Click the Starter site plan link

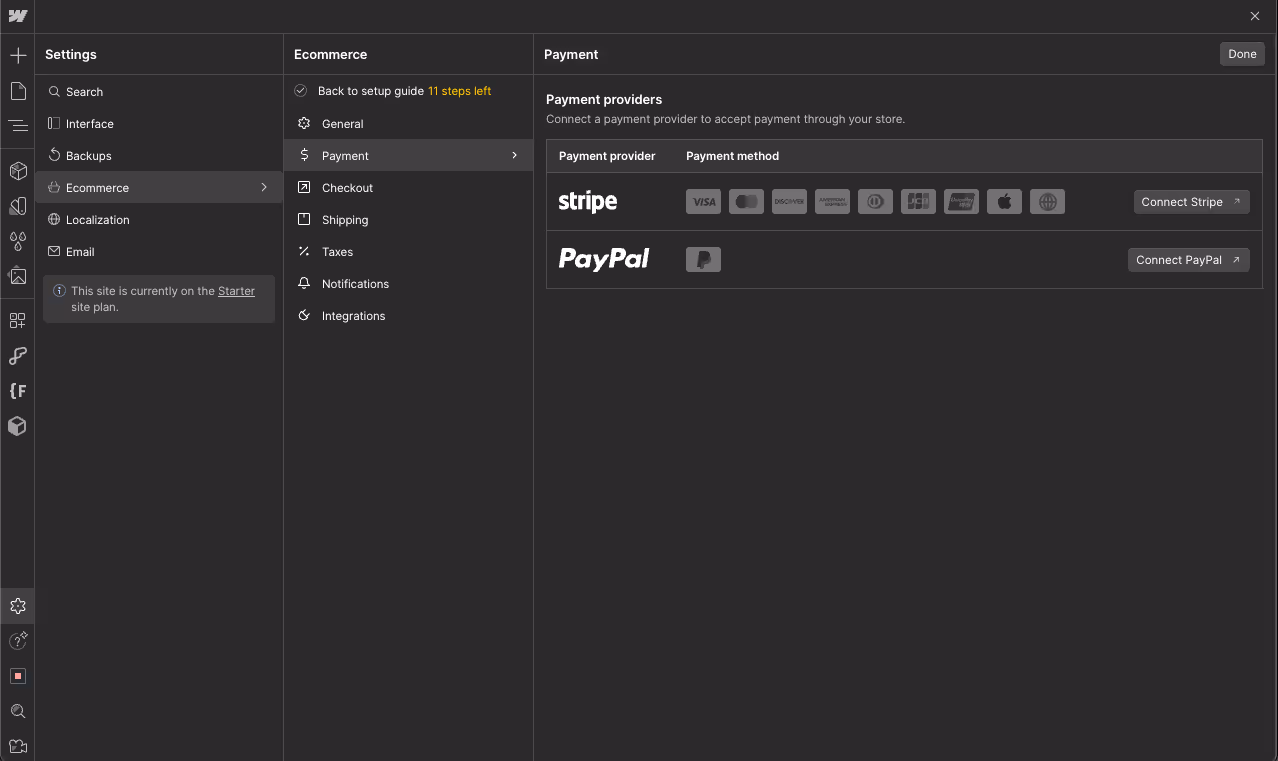(x=236, y=291)
